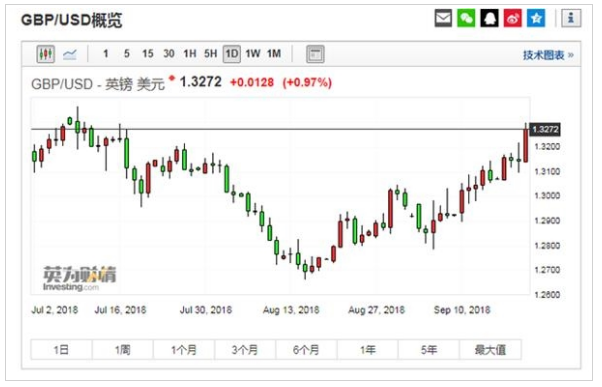The width and height of the screenshot is (602, 387).
Task: Click the GBP/USD概览 heading
Action: [72, 20]
